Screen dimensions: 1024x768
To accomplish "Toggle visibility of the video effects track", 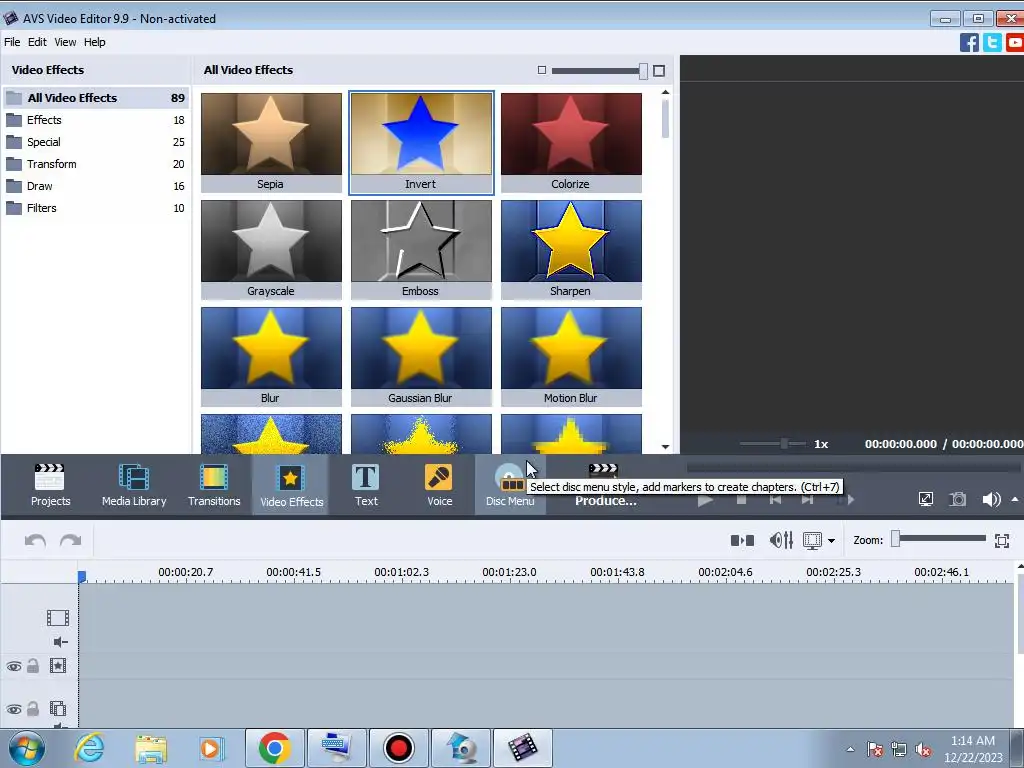I will [x=14, y=667].
